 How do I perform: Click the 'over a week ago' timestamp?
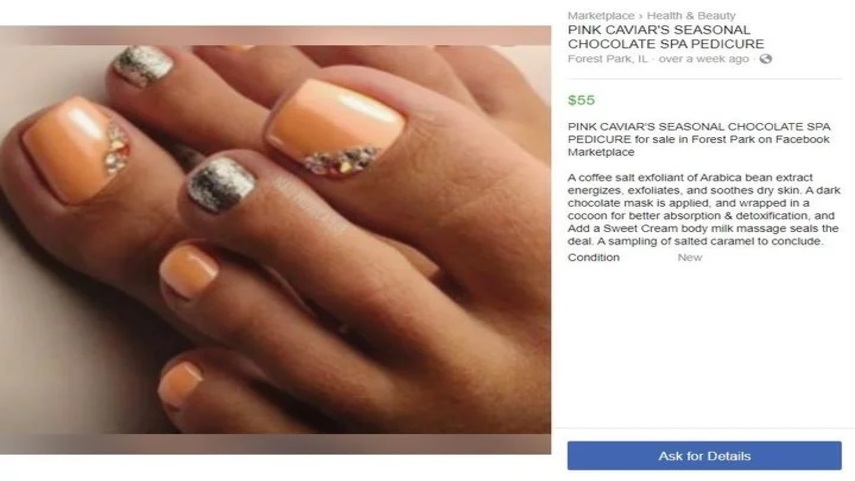703,59
